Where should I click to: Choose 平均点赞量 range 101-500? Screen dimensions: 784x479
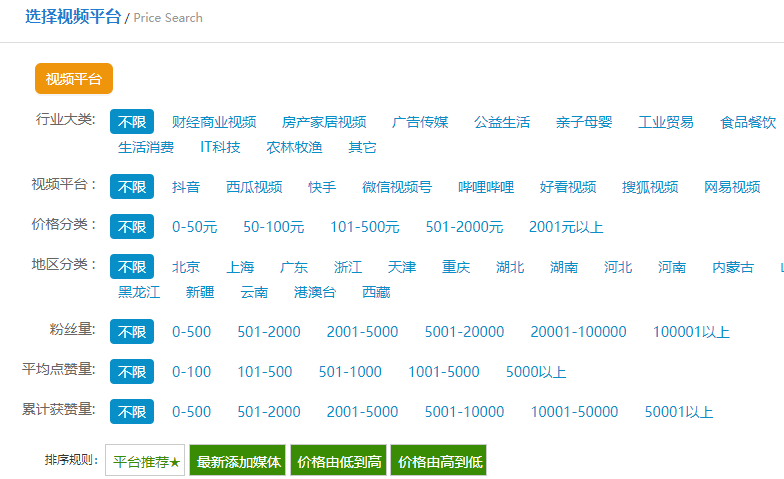click(265, 372)
